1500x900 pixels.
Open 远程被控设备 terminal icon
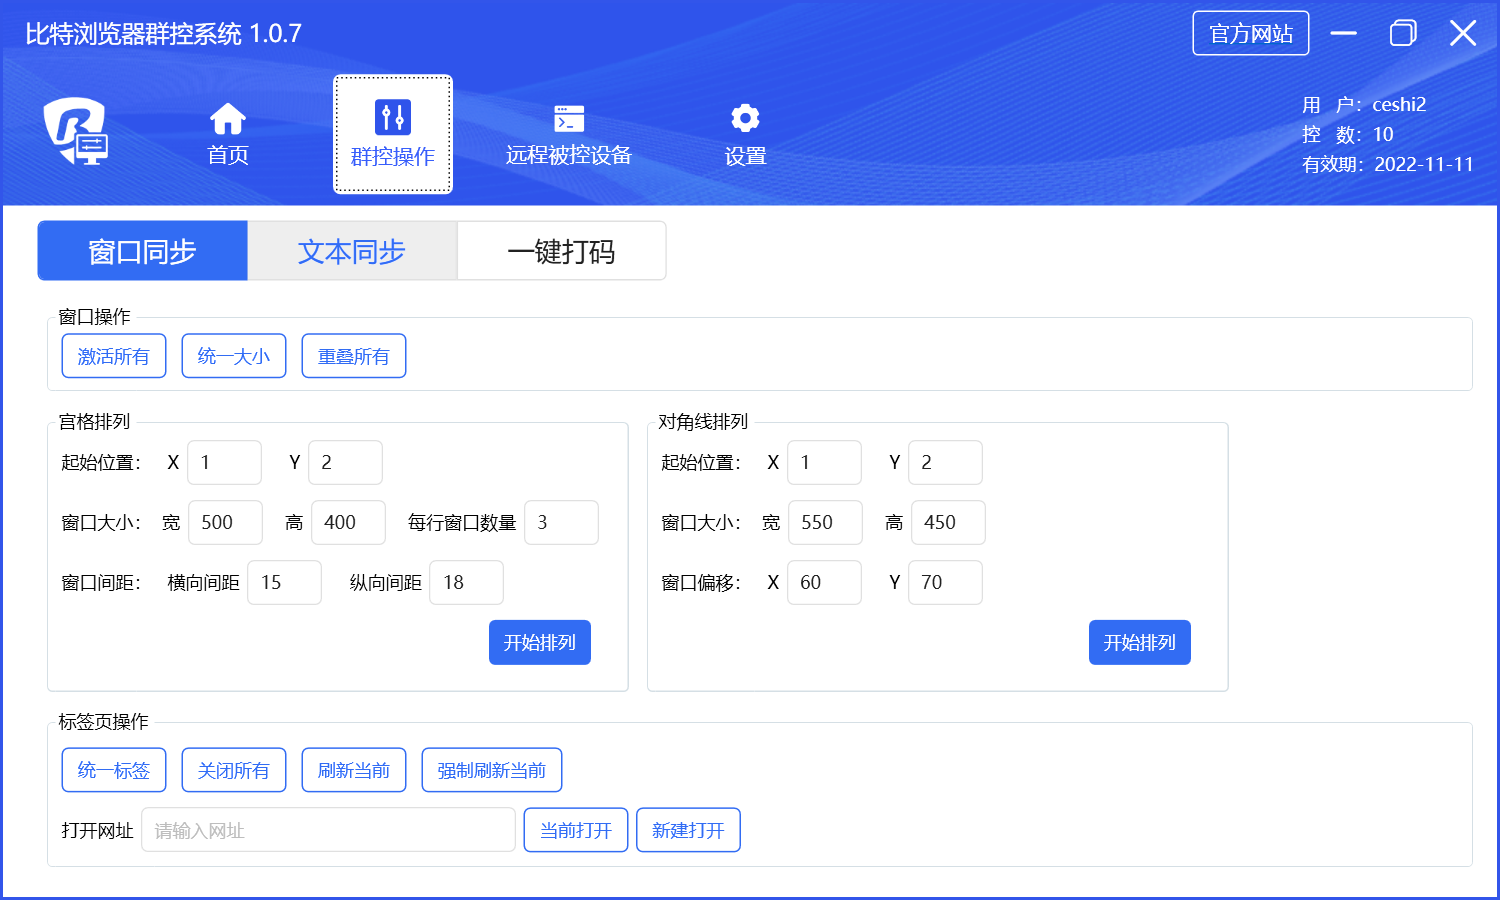coord(568,119)
